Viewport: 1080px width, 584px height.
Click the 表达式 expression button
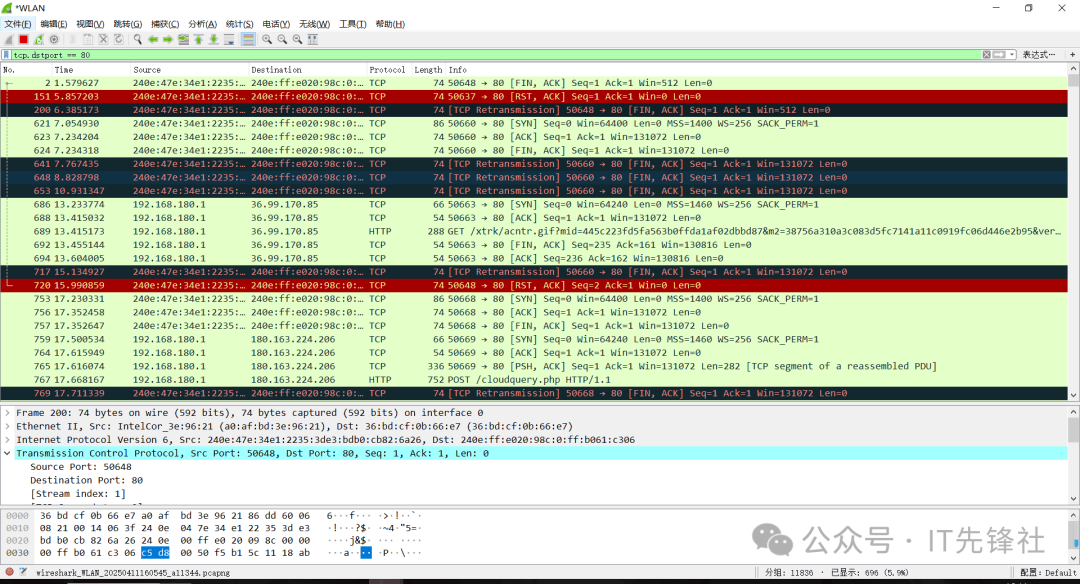pos(1037,55)
